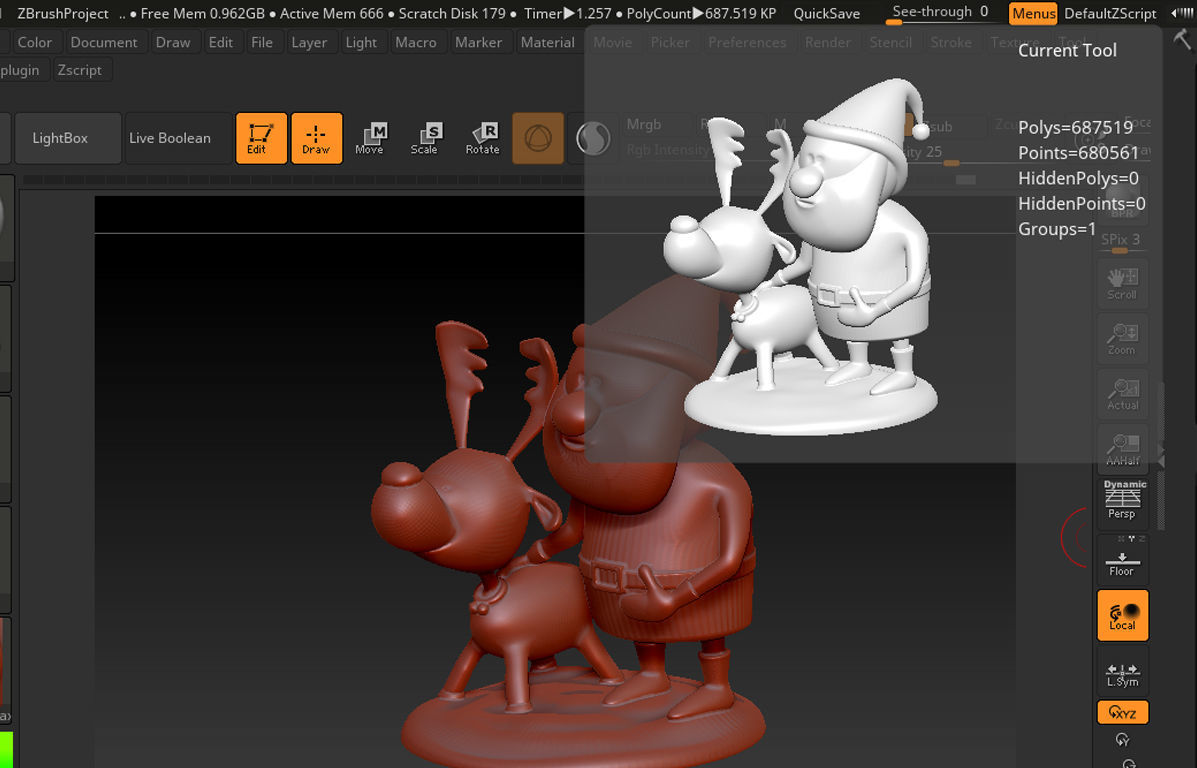Screen dimensions: 1197x768
Task: Open the Light menu
Action: (x=361, y=42)
